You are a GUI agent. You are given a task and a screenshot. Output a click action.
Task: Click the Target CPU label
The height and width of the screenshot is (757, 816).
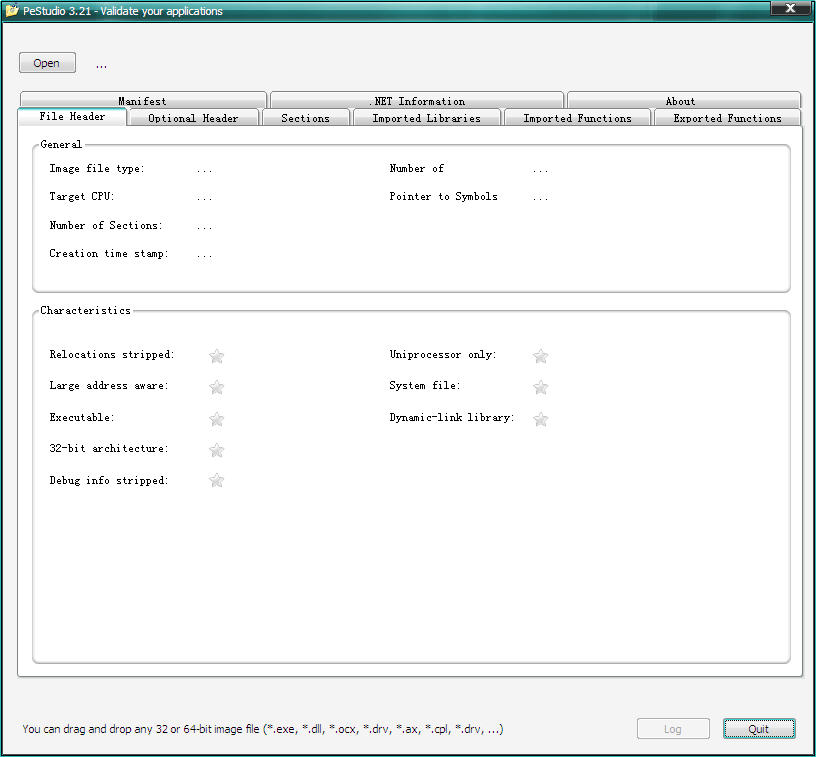82,197
